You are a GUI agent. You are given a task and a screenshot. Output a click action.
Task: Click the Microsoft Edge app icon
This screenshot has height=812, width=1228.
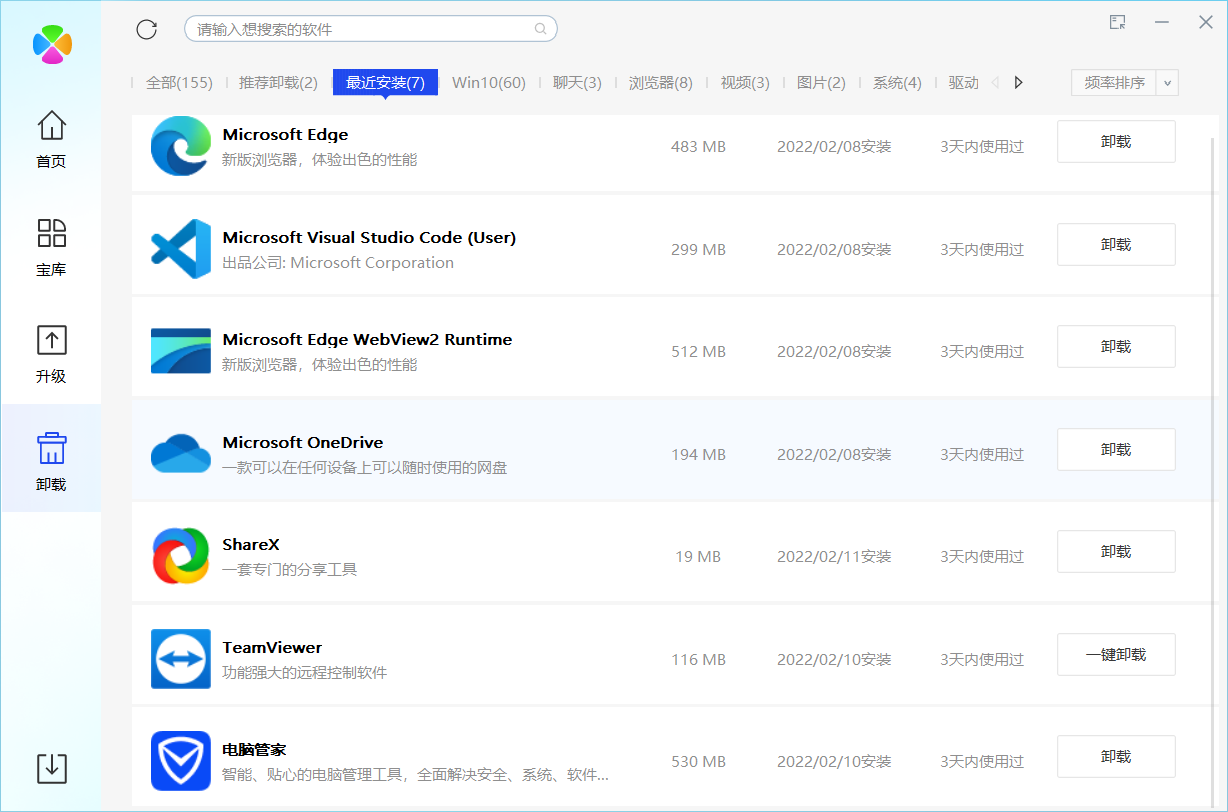(181, 146)
